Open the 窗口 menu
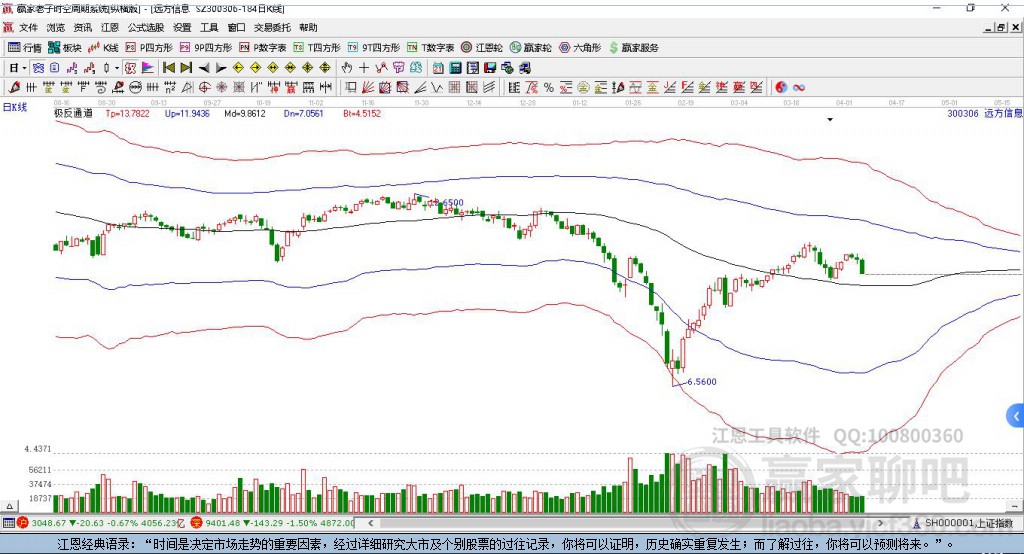This screenshot has height=554, width=1024. (236, 27)
